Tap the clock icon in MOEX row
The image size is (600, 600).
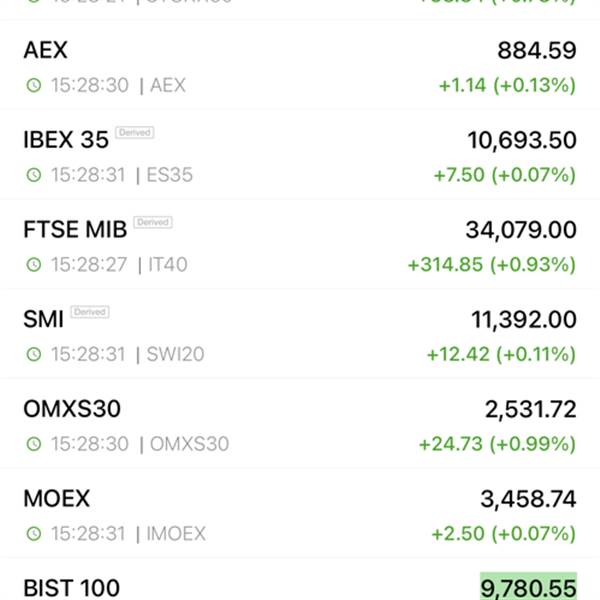tap(34, 533)
